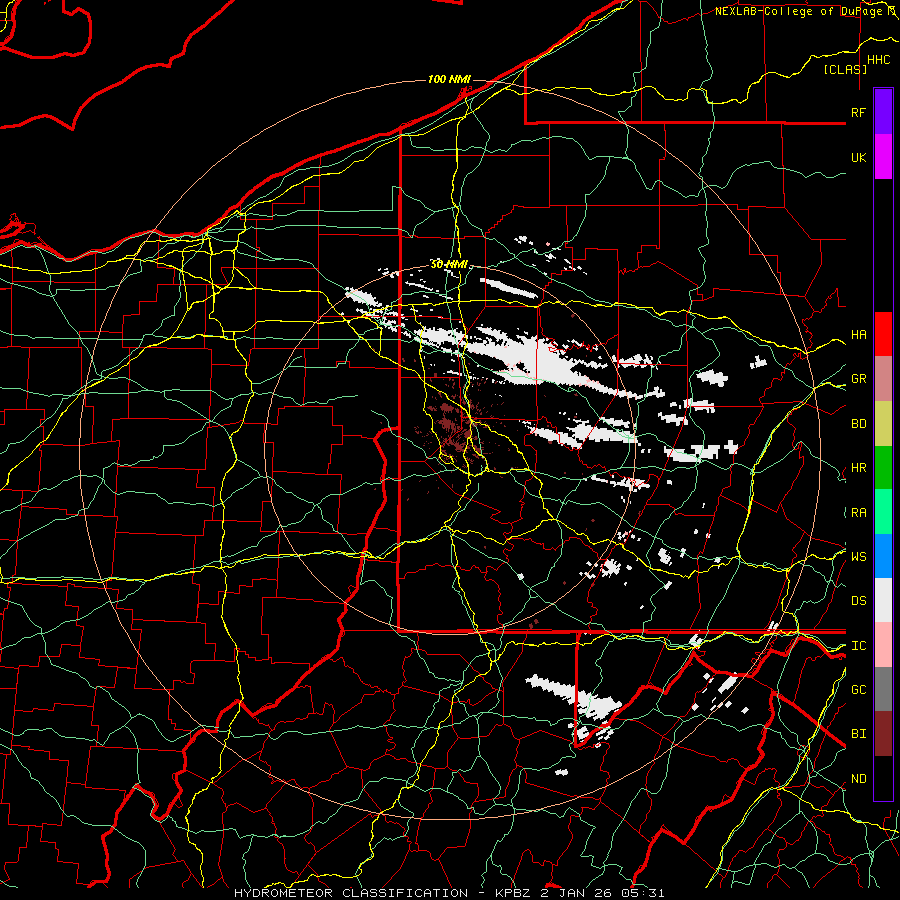Click the purple RF color bar swatch
This screenshot has height=900, width=900.
coord(883,111)
